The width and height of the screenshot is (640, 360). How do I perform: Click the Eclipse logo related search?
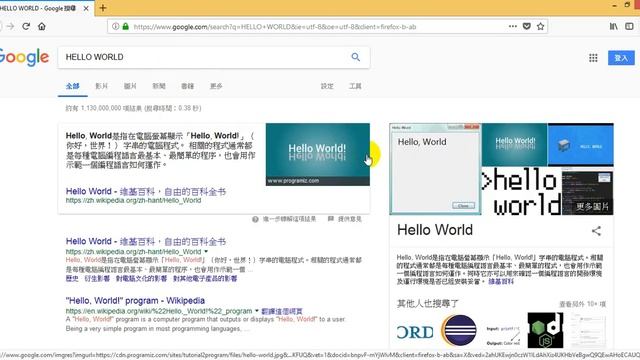[x=459, y=331]
